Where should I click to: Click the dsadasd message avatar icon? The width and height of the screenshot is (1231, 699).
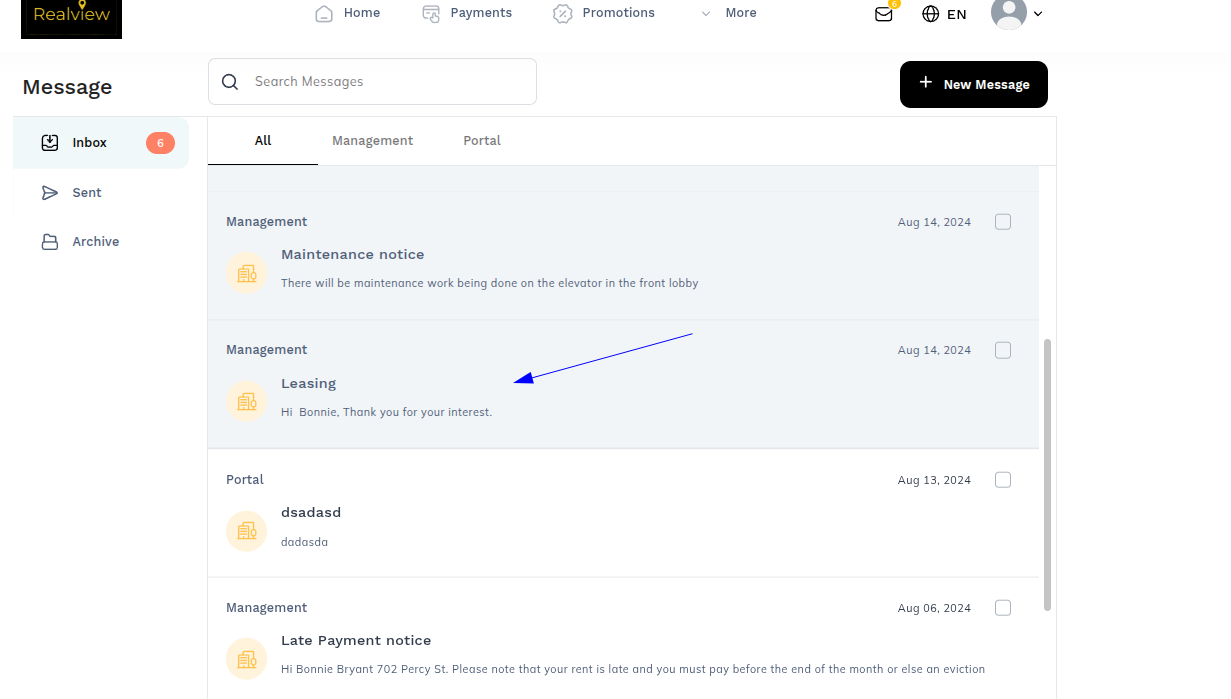click(246, 531)
